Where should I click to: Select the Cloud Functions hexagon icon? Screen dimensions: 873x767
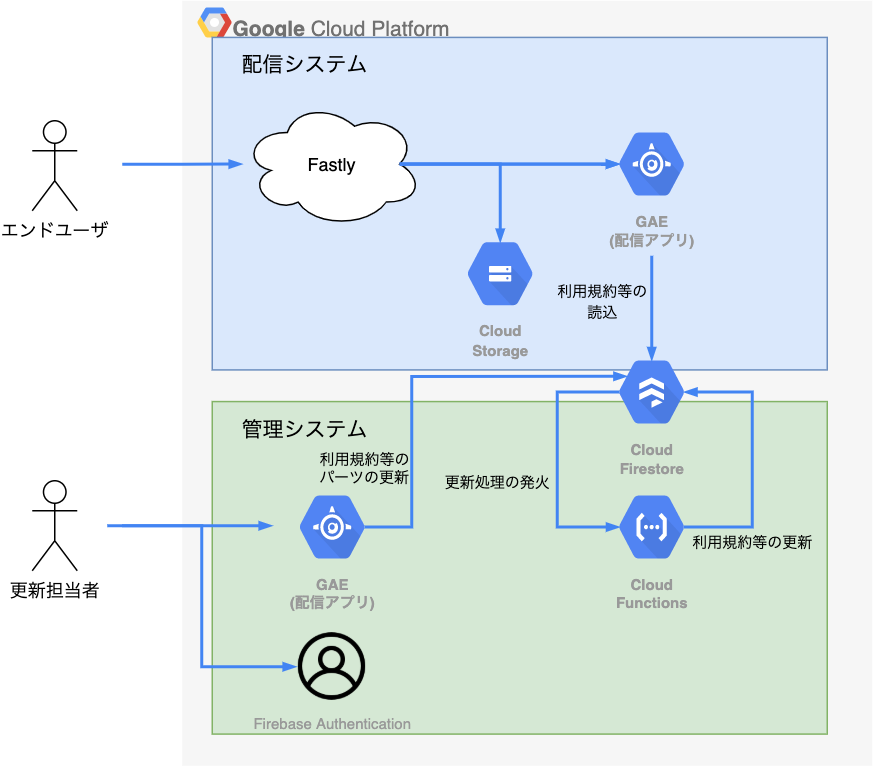[x=651, y=527]
